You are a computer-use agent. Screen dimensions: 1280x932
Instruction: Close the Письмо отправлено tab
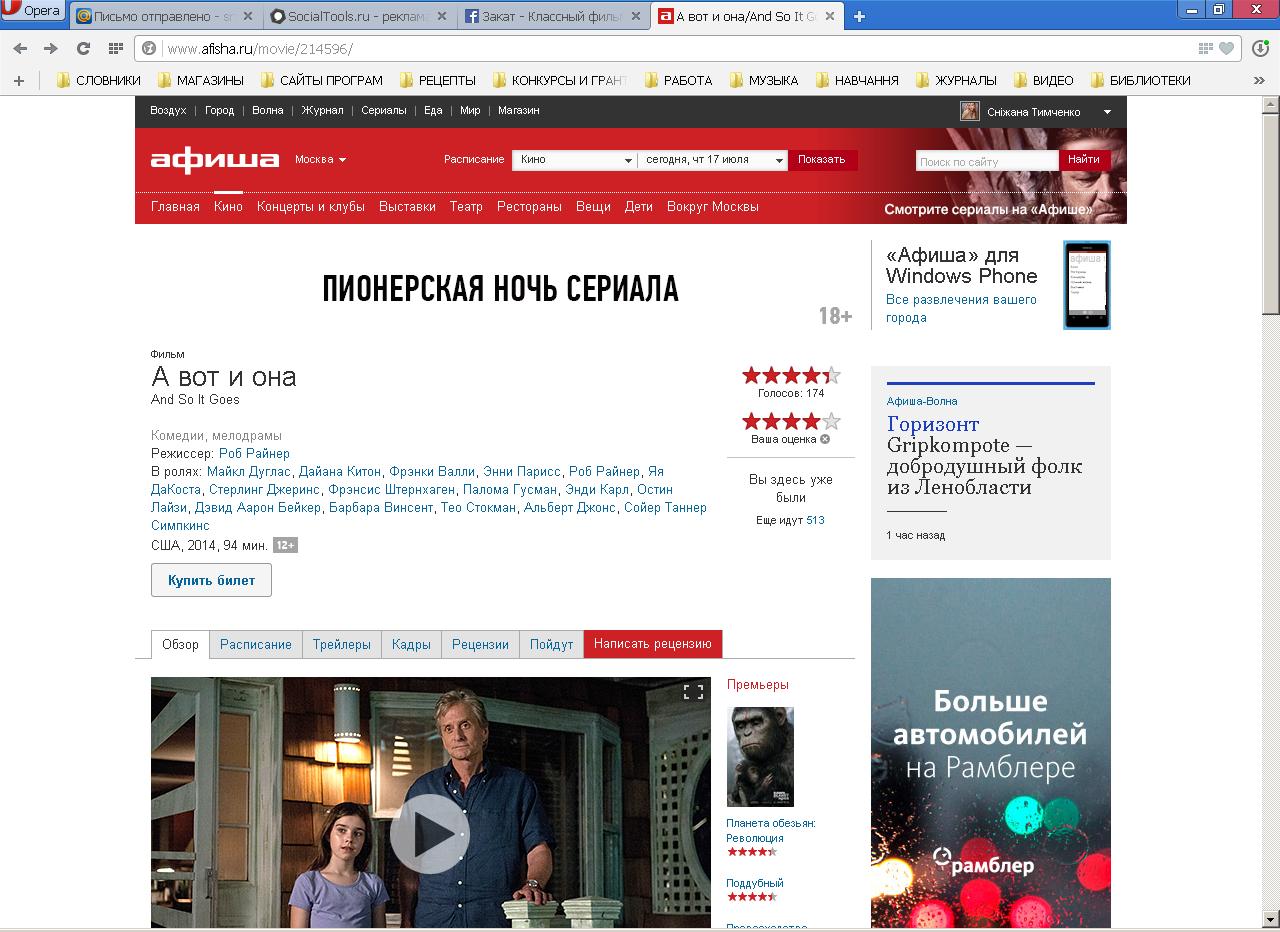[x=248, y=16]
